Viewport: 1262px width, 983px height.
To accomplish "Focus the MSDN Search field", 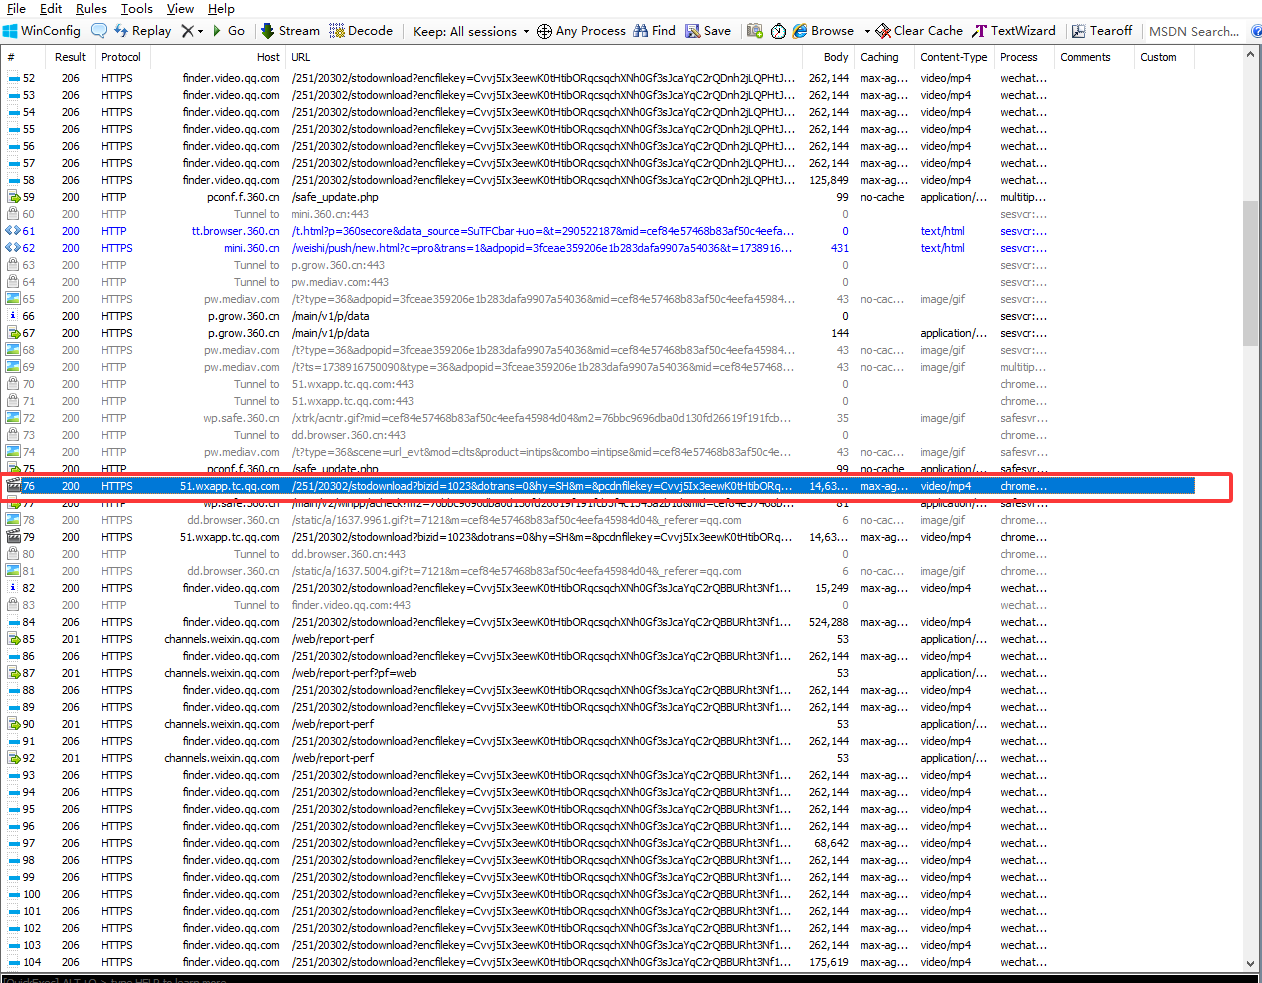I will (x=1195, y=31).
